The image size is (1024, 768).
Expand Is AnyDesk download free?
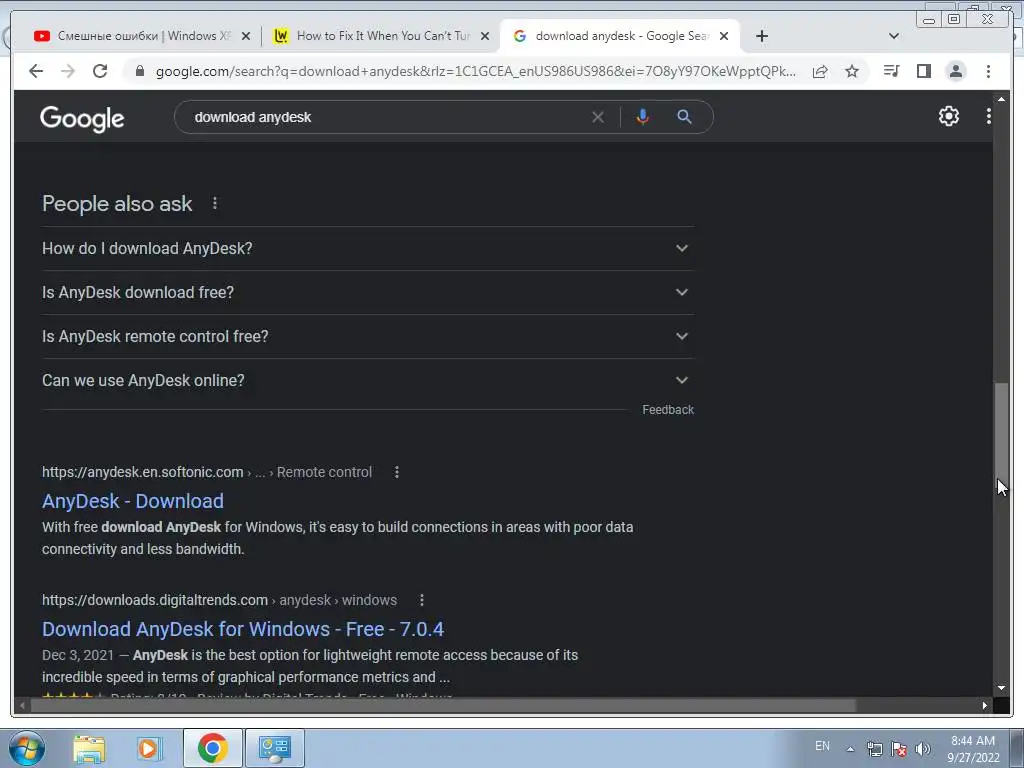tap(368, 293)
